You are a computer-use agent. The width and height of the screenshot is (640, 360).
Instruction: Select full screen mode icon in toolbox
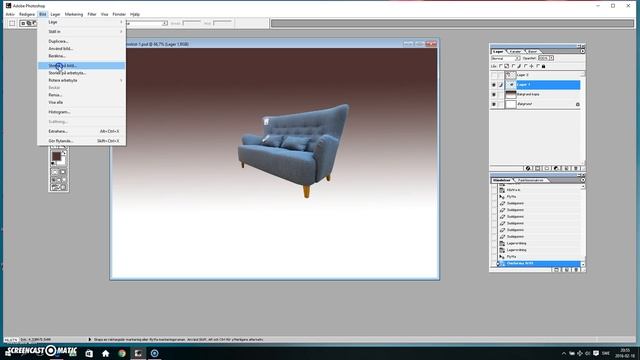[64, 180]
